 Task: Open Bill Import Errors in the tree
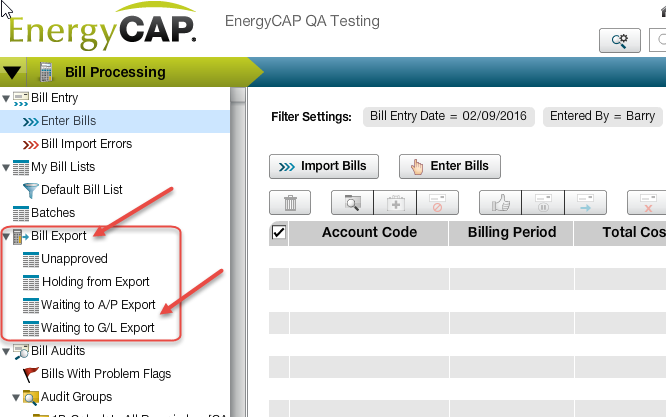click(86, 144)
